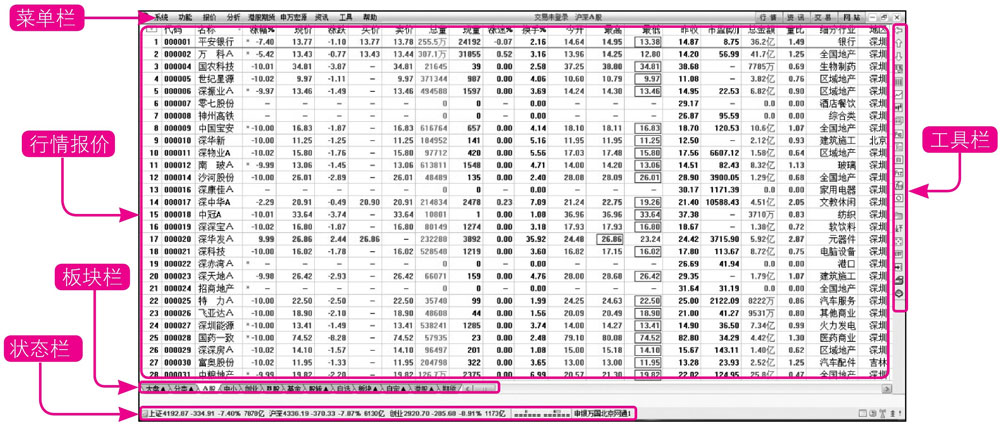
Task: Open the 工具 menu in menu bar
Action: coord(345,18)
